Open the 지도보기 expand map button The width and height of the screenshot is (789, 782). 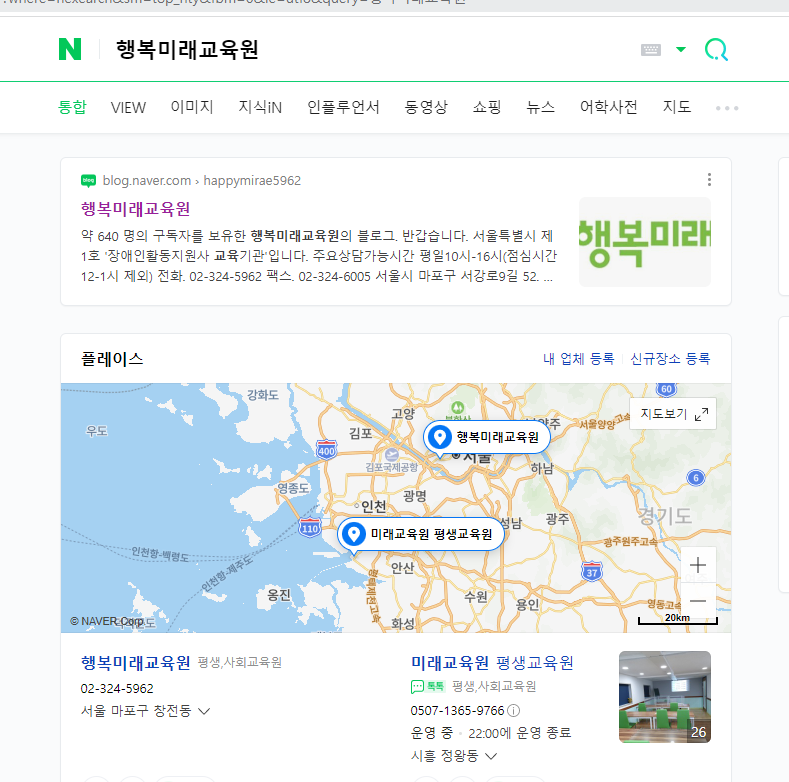click(673, 414)
